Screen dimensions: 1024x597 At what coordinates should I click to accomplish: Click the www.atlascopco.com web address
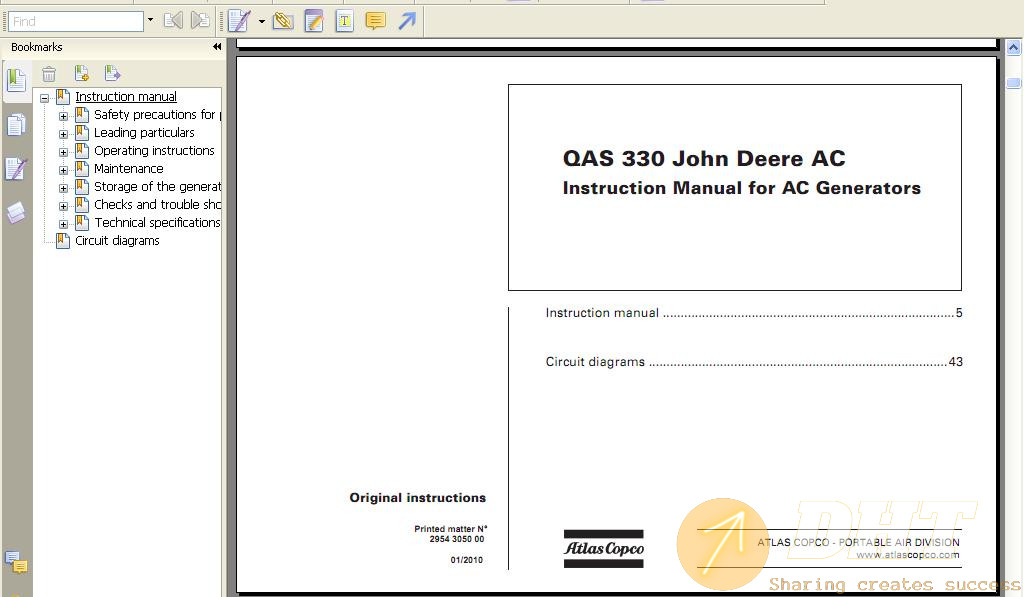pyautogui.click(x=908, y=555)
